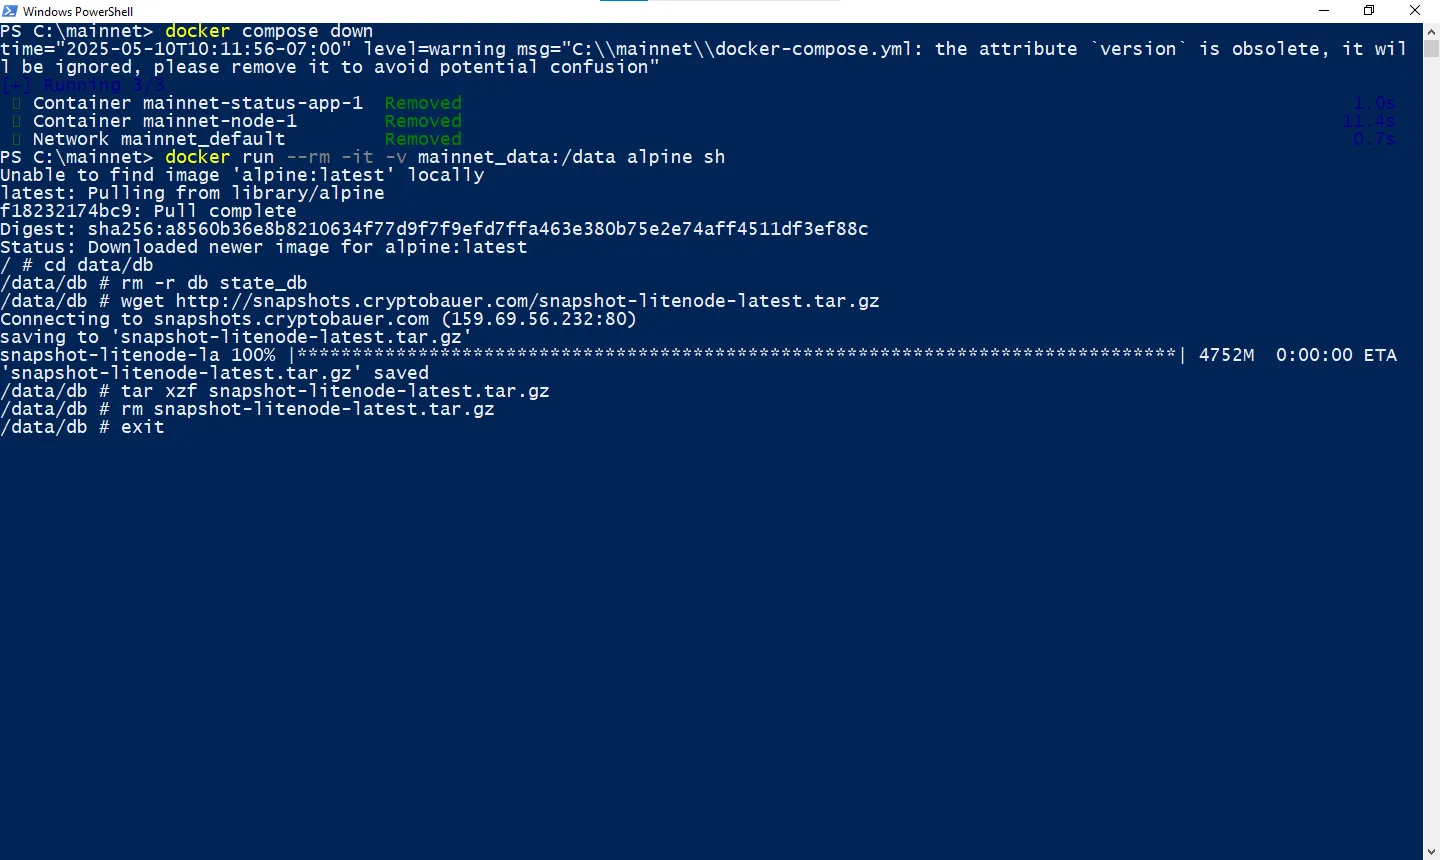Click the scrollbar up arrow
The width and height of the screenshot is (1440, 860).
[x=1432, y=30]
